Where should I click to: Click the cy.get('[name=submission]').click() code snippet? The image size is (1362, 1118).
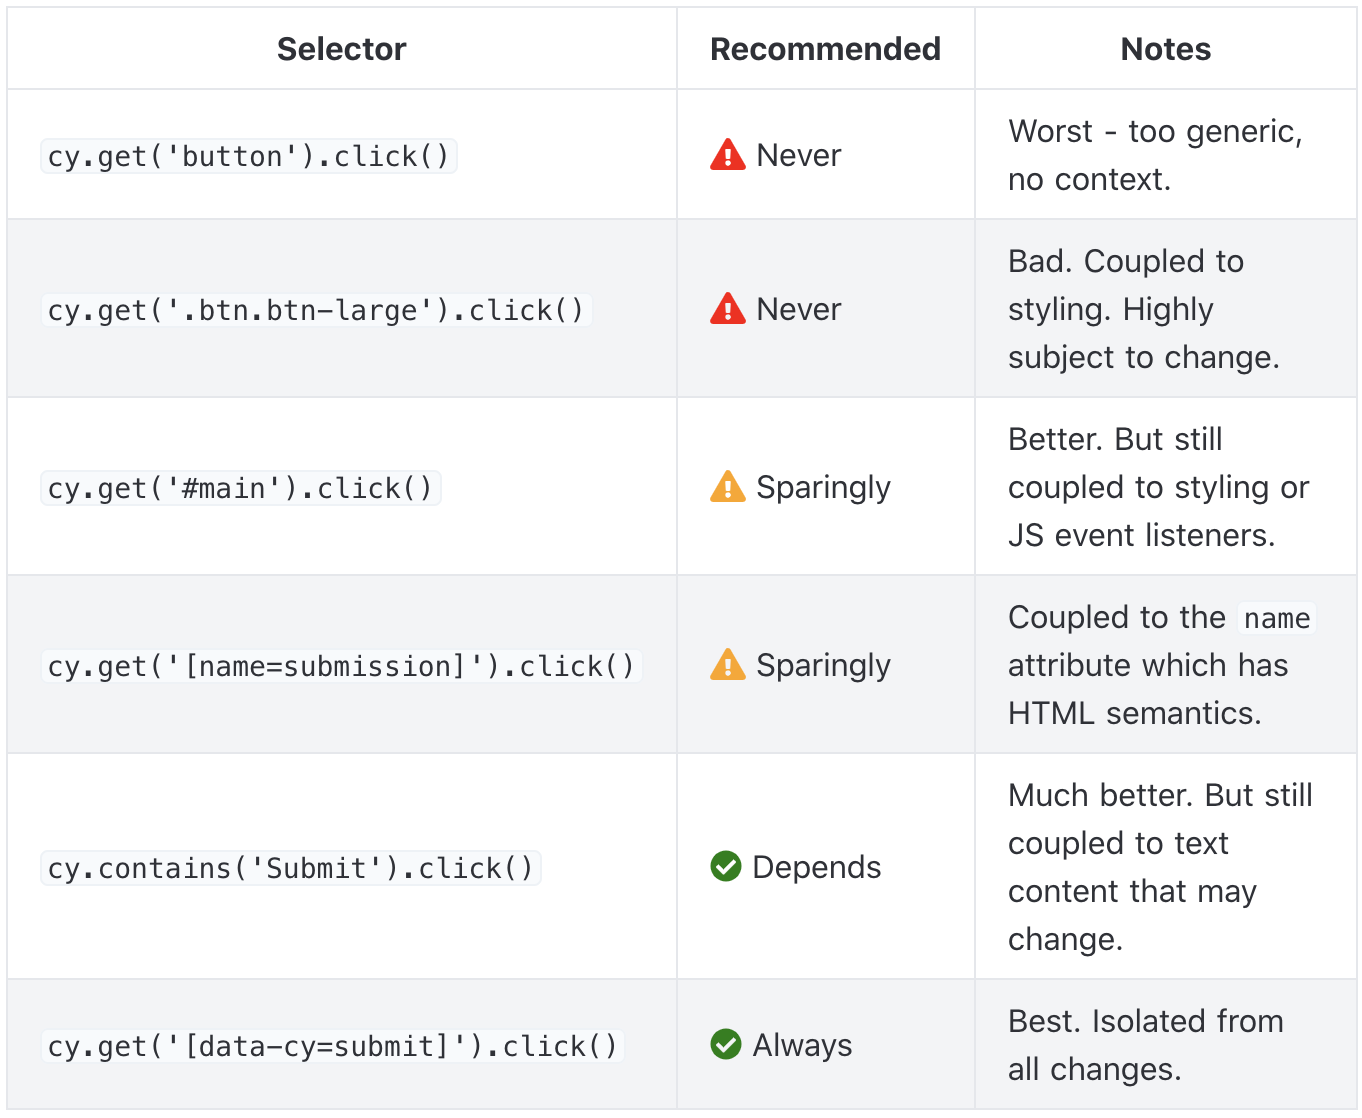click(x=341, y=666)
